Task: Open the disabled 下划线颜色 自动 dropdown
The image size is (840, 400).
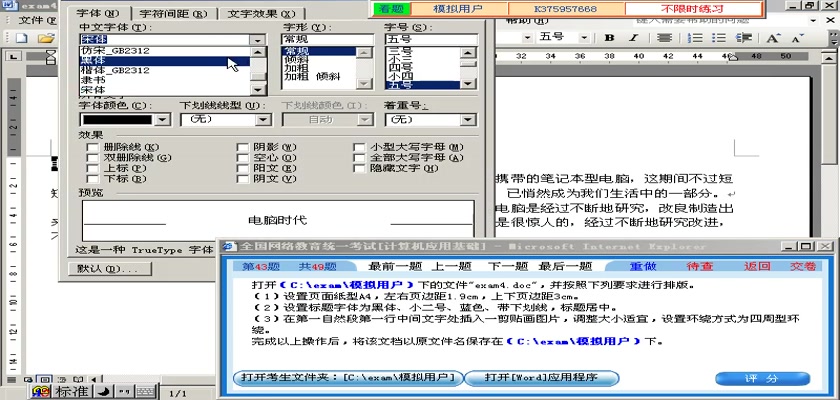Action: (x=365, y=119)
